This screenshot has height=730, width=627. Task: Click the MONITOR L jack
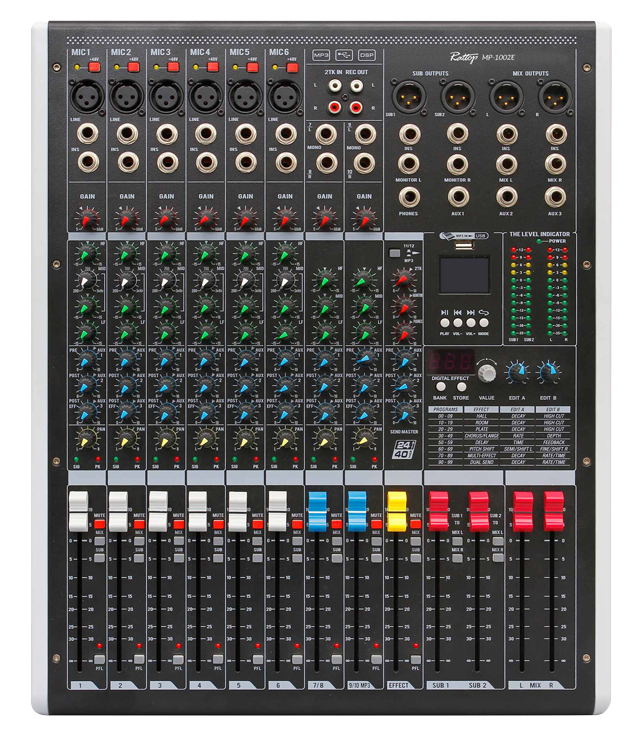coord(408,164)
